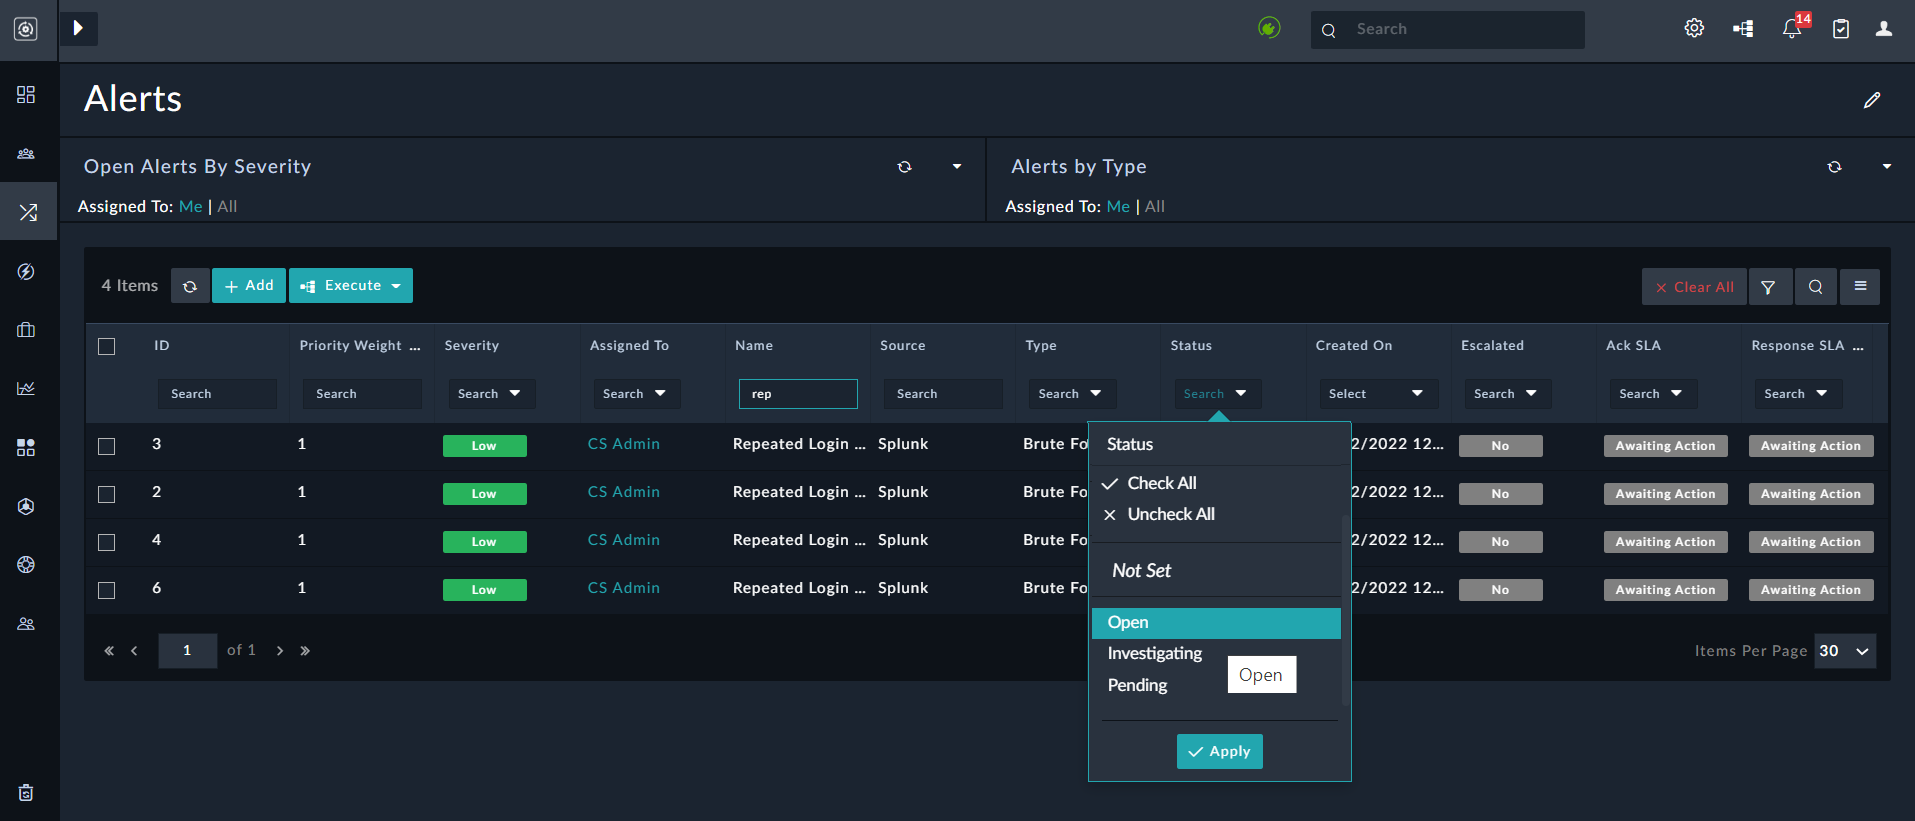
Task: Open the recycle bin sidebar icon
Action: 26,793
